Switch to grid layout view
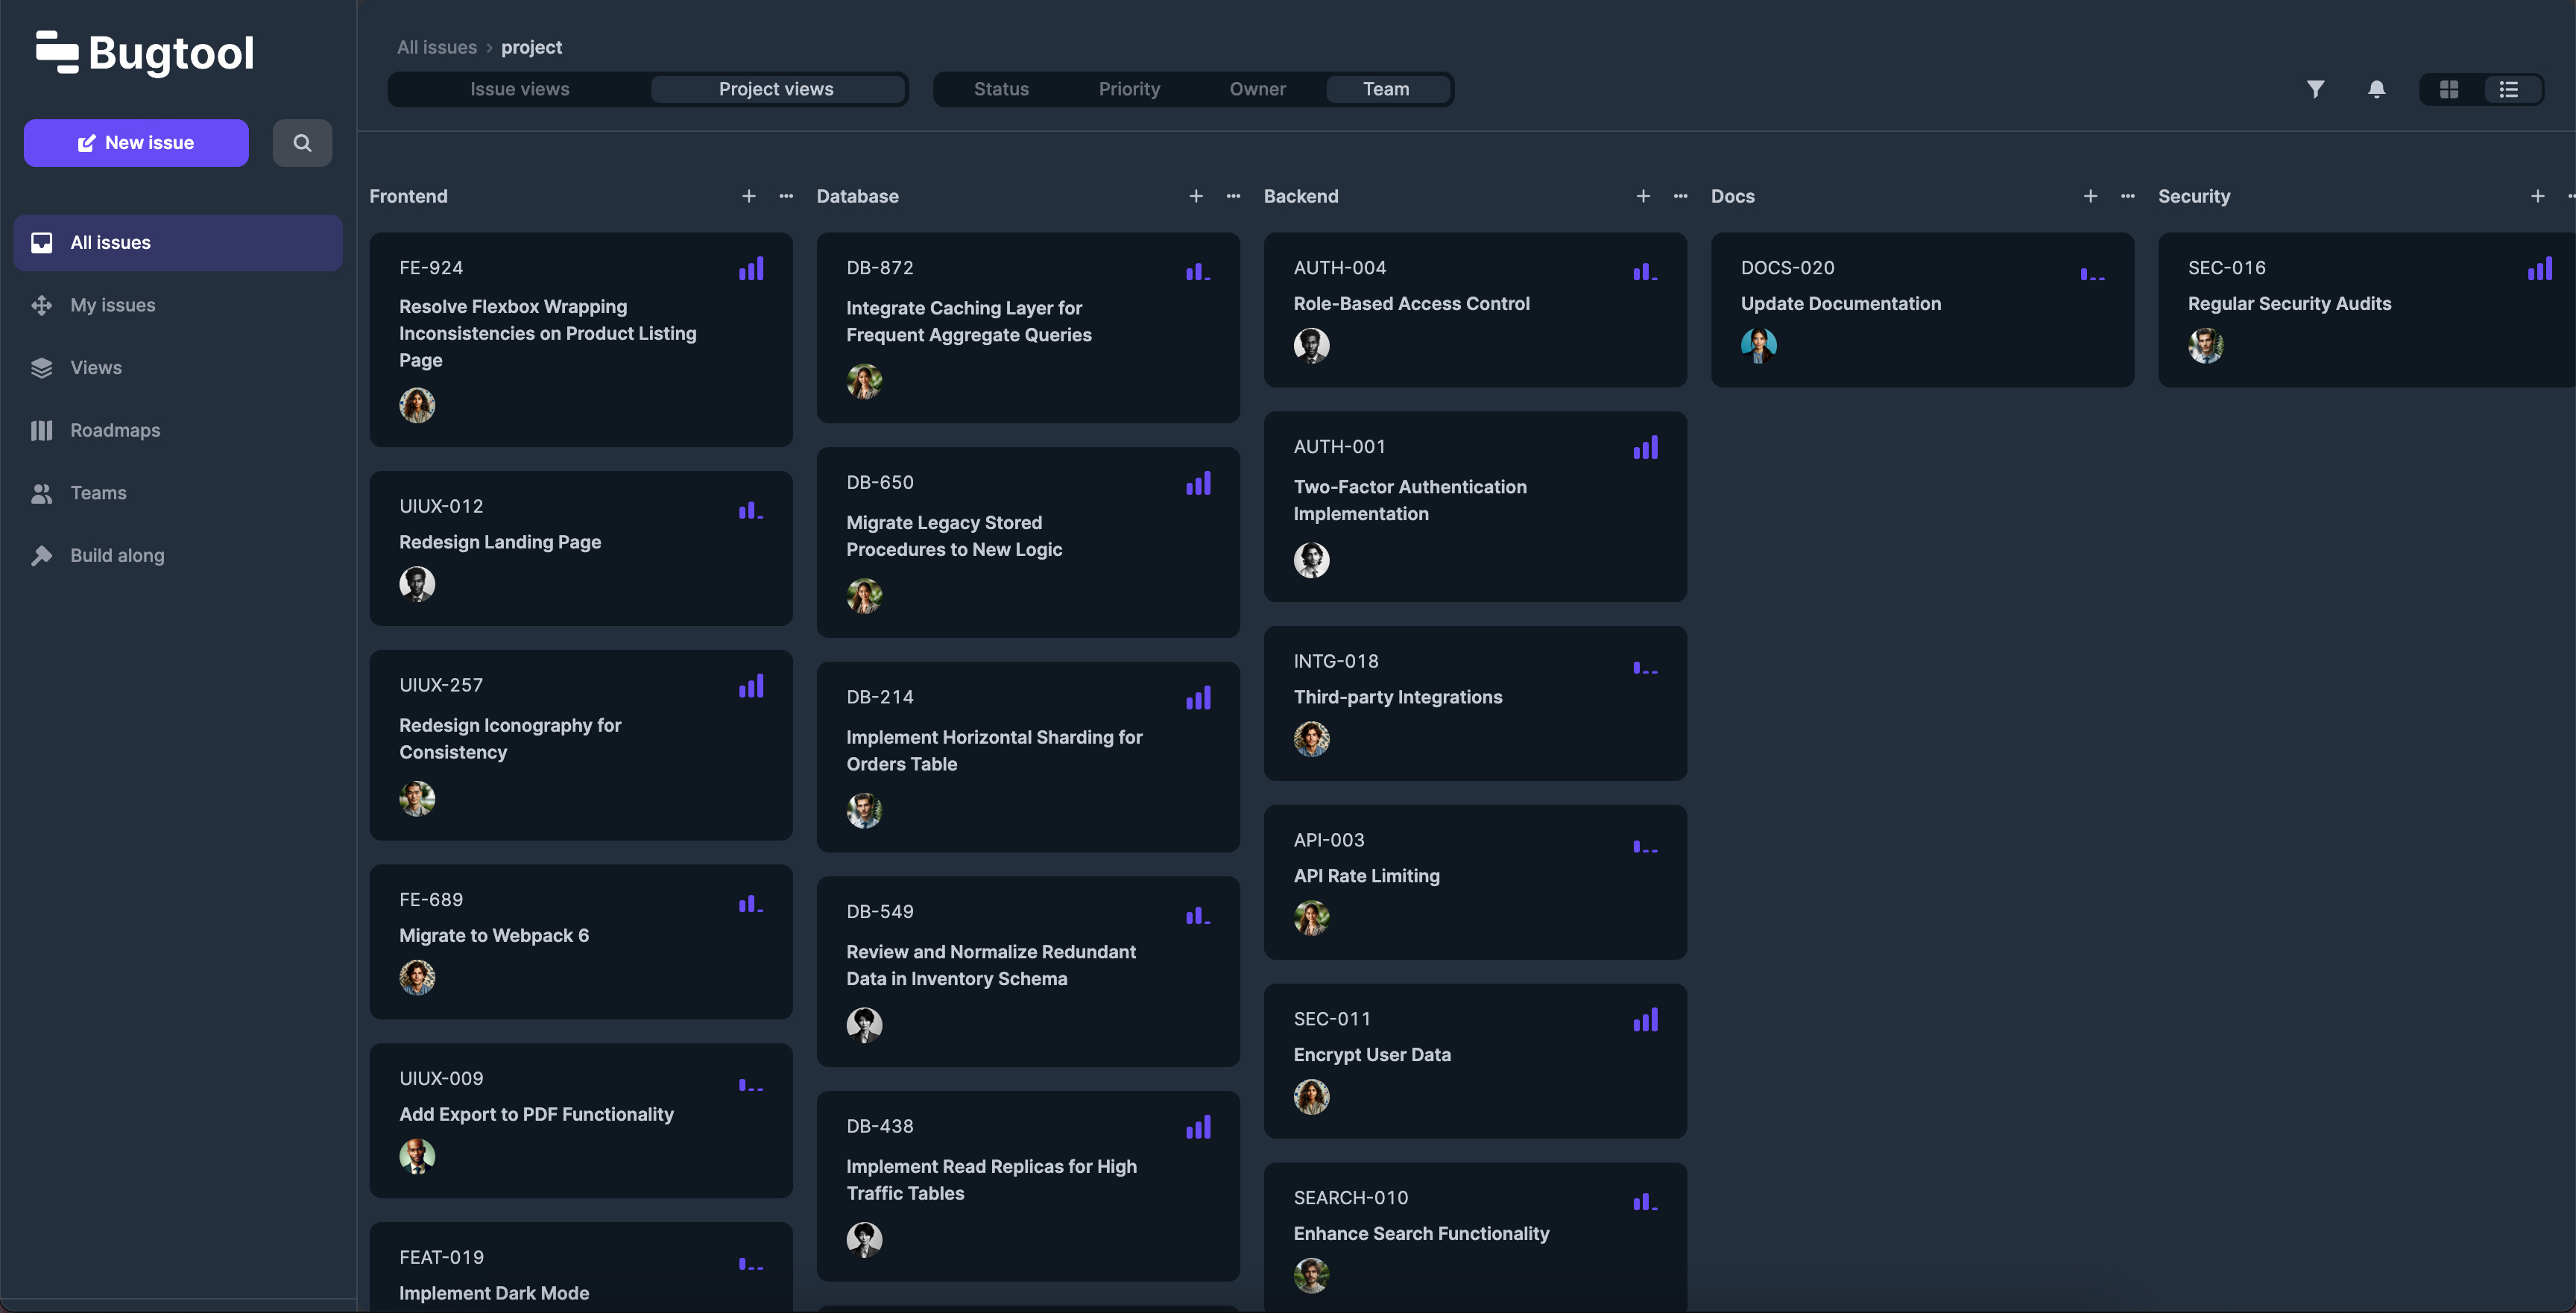 (2449, 89)
